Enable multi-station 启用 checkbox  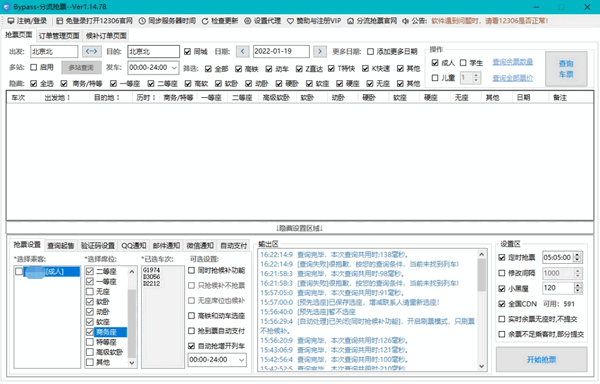[34, 67]
